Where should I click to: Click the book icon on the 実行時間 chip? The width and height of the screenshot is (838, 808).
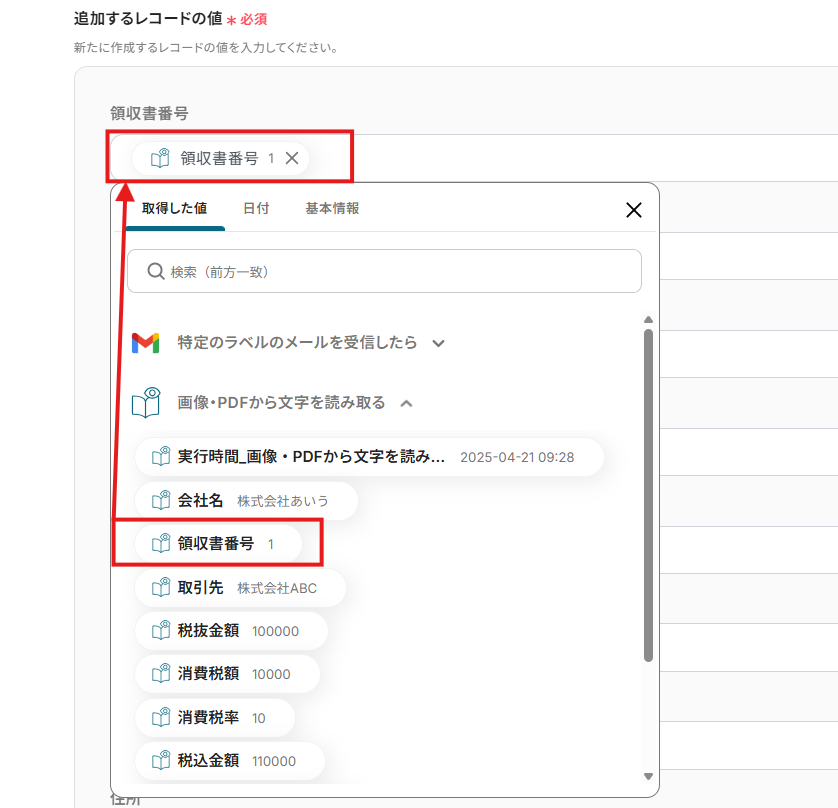point(161,456)
